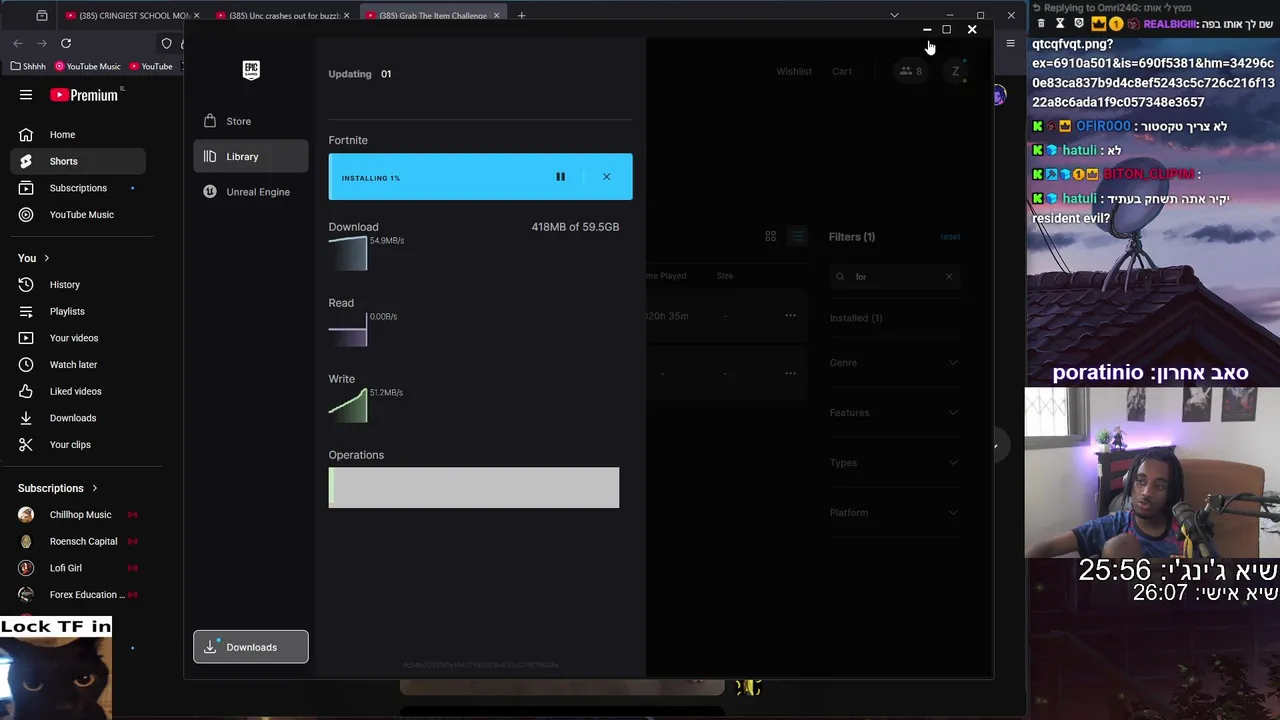Open Playlists in the YouTube sidebar
Viewport: 1280px width, 720px height.
pyautogui.click(x=78, y=311)
